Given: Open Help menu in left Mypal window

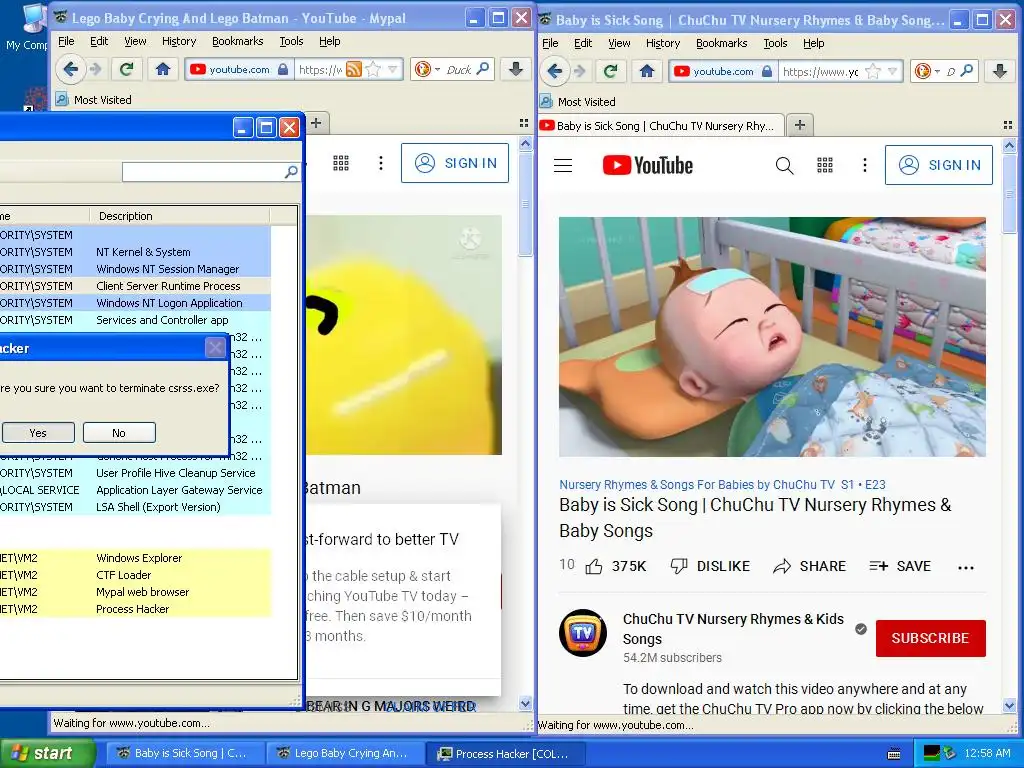Looking at the screenshot, I should (x=330, y=41).
